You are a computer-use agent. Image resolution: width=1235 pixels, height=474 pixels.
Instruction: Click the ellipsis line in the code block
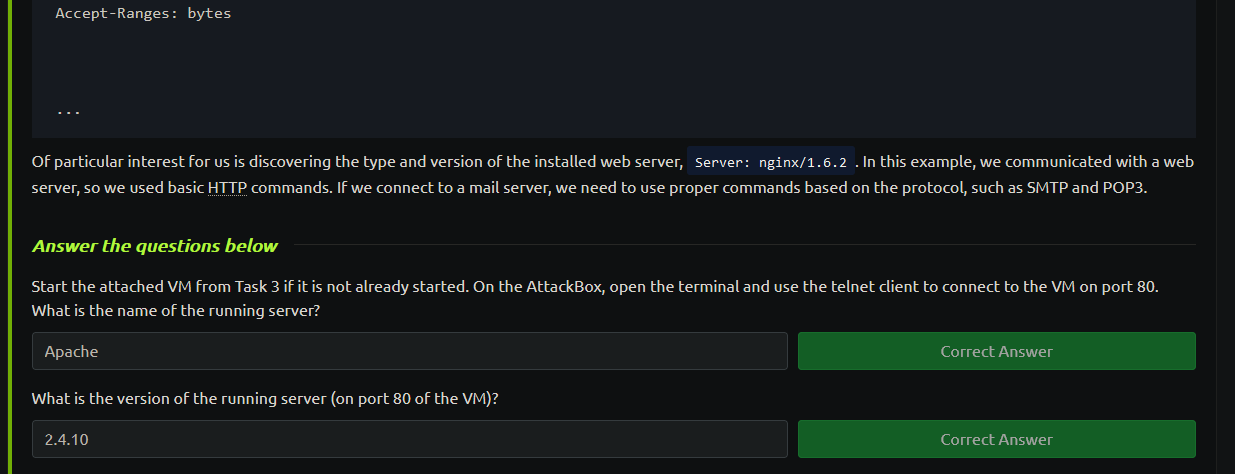coord(68,112)
